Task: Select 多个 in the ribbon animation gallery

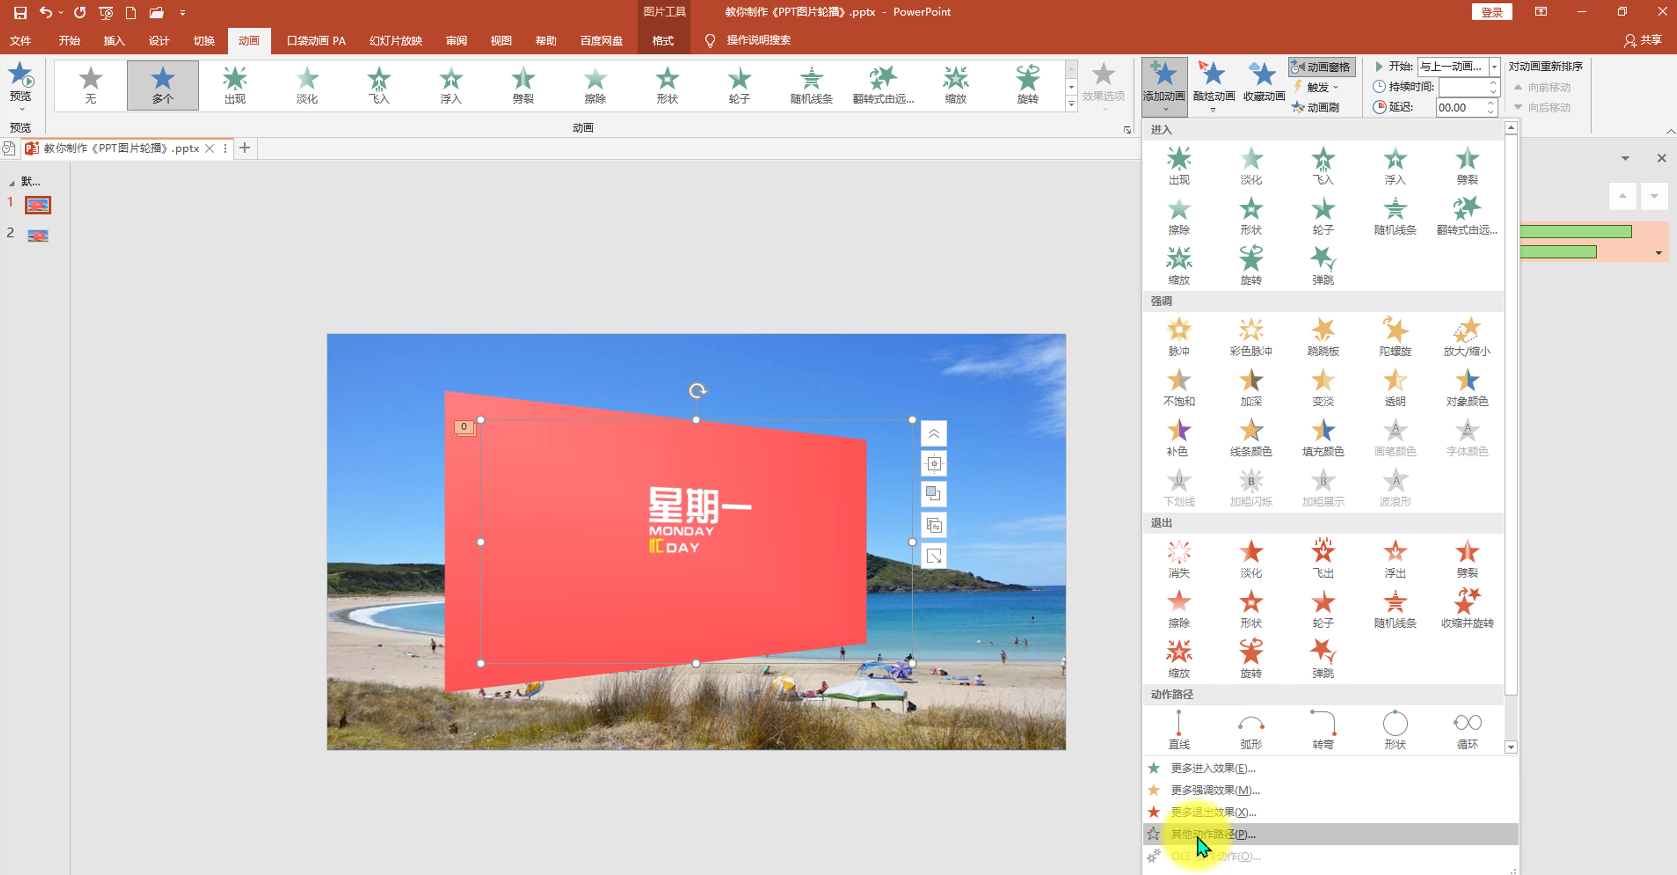Action: (x=163, y=85)
